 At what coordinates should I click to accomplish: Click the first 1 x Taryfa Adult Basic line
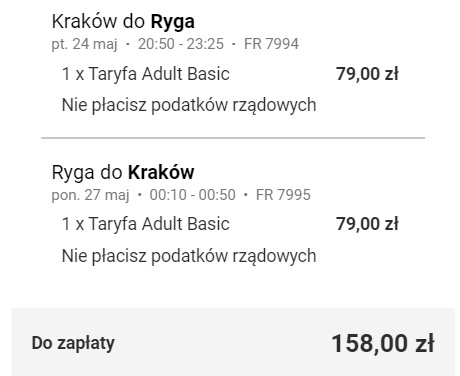coord(146,74)
